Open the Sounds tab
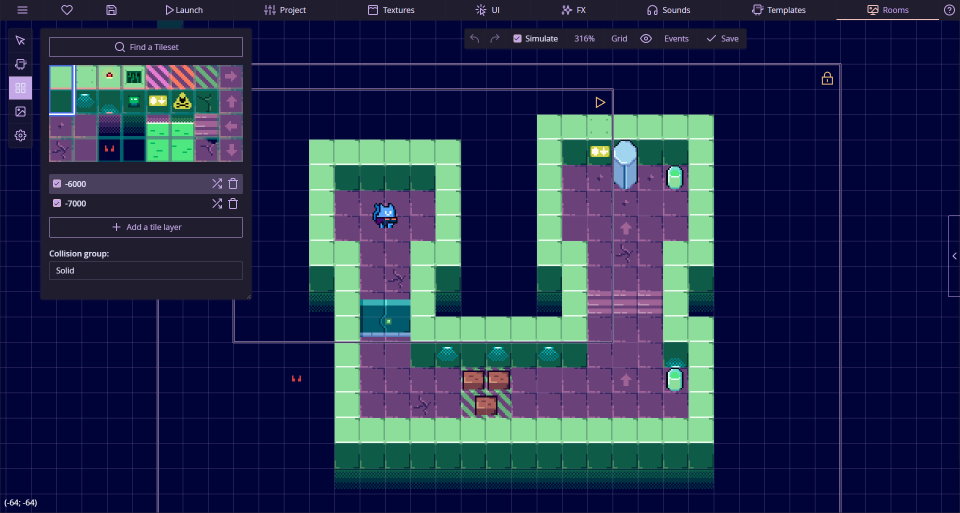This screenshot has height=513, width=960. [668, 10]
